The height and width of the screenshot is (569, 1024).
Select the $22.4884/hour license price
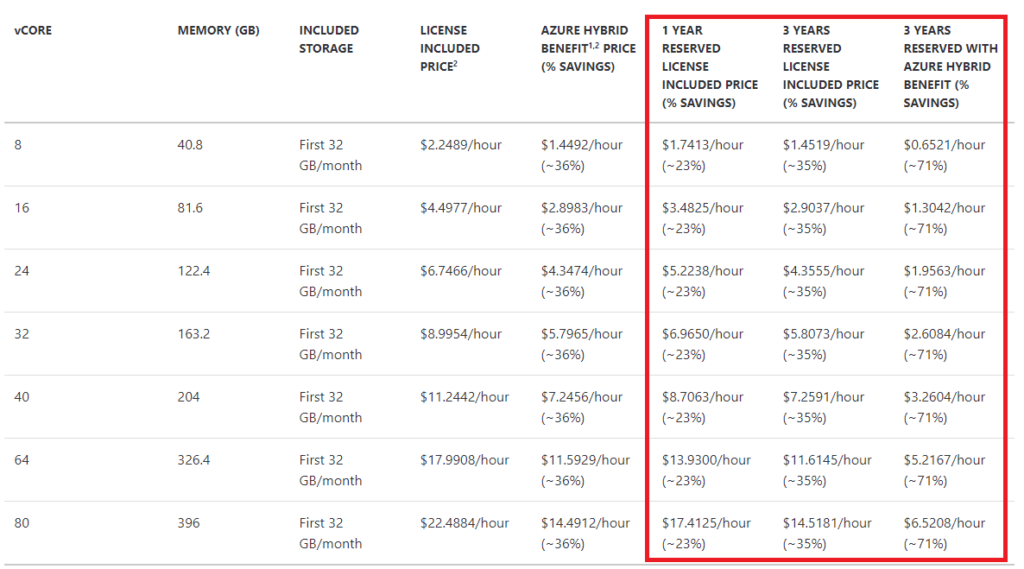tap(465, 523)
